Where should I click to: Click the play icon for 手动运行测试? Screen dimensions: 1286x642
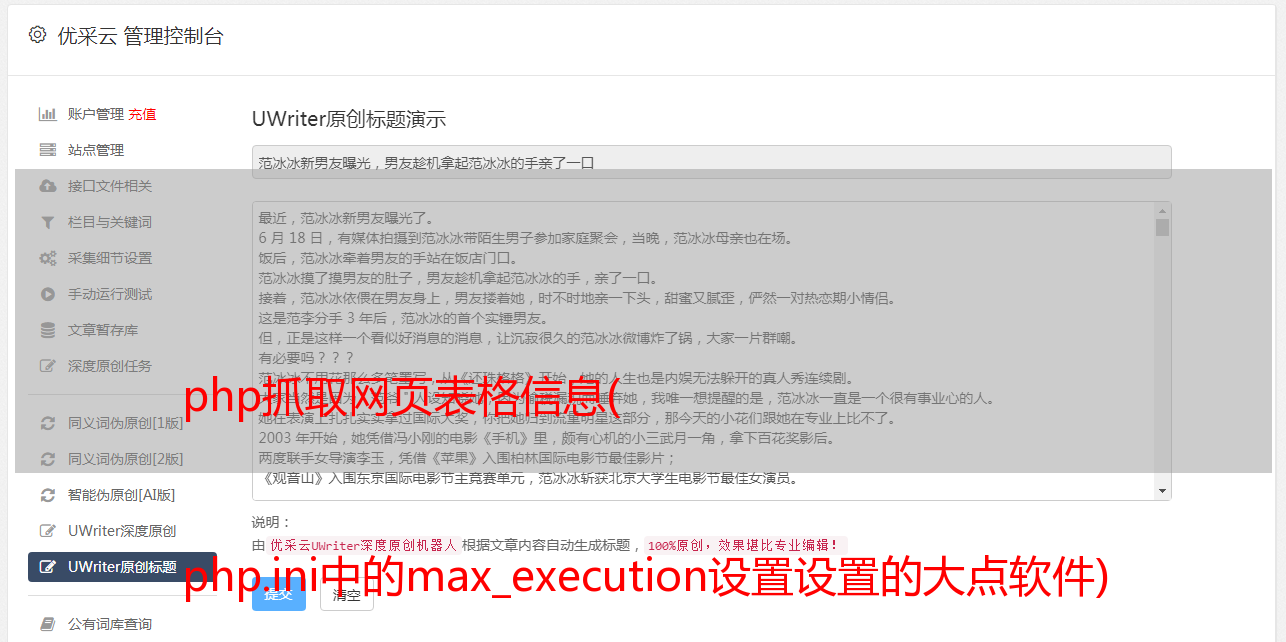(47, 294)
